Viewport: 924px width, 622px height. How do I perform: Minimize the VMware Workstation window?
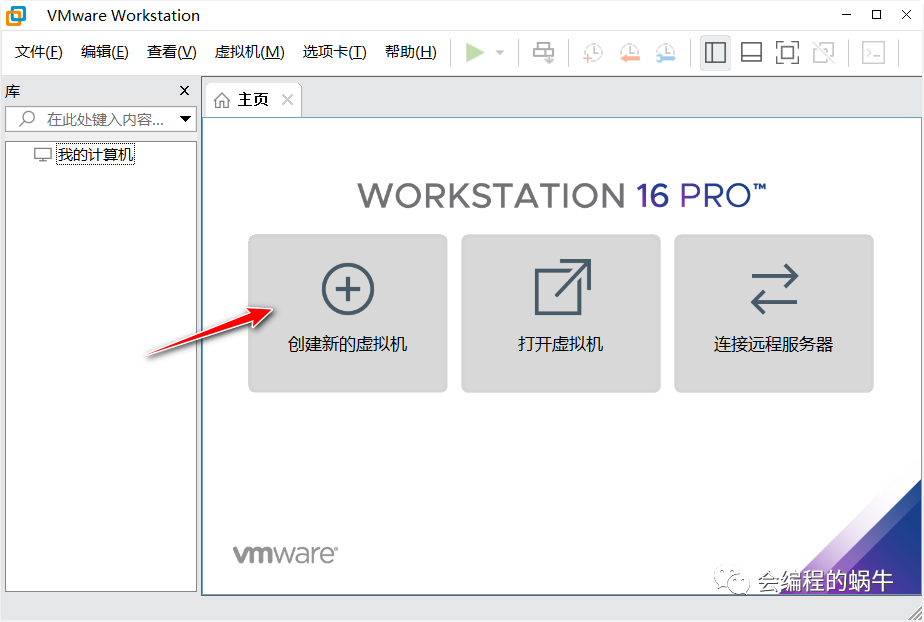coord(847,15)
